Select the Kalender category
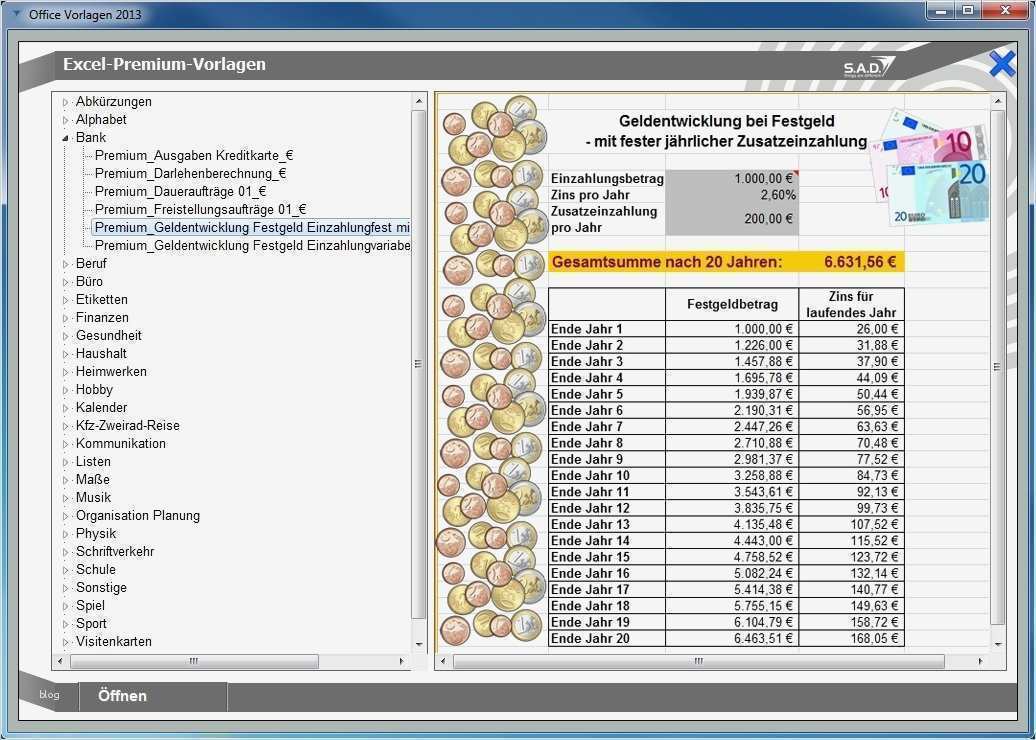Image resolution: width=1036 pixels, height=740 pixels. pos(101,407)
